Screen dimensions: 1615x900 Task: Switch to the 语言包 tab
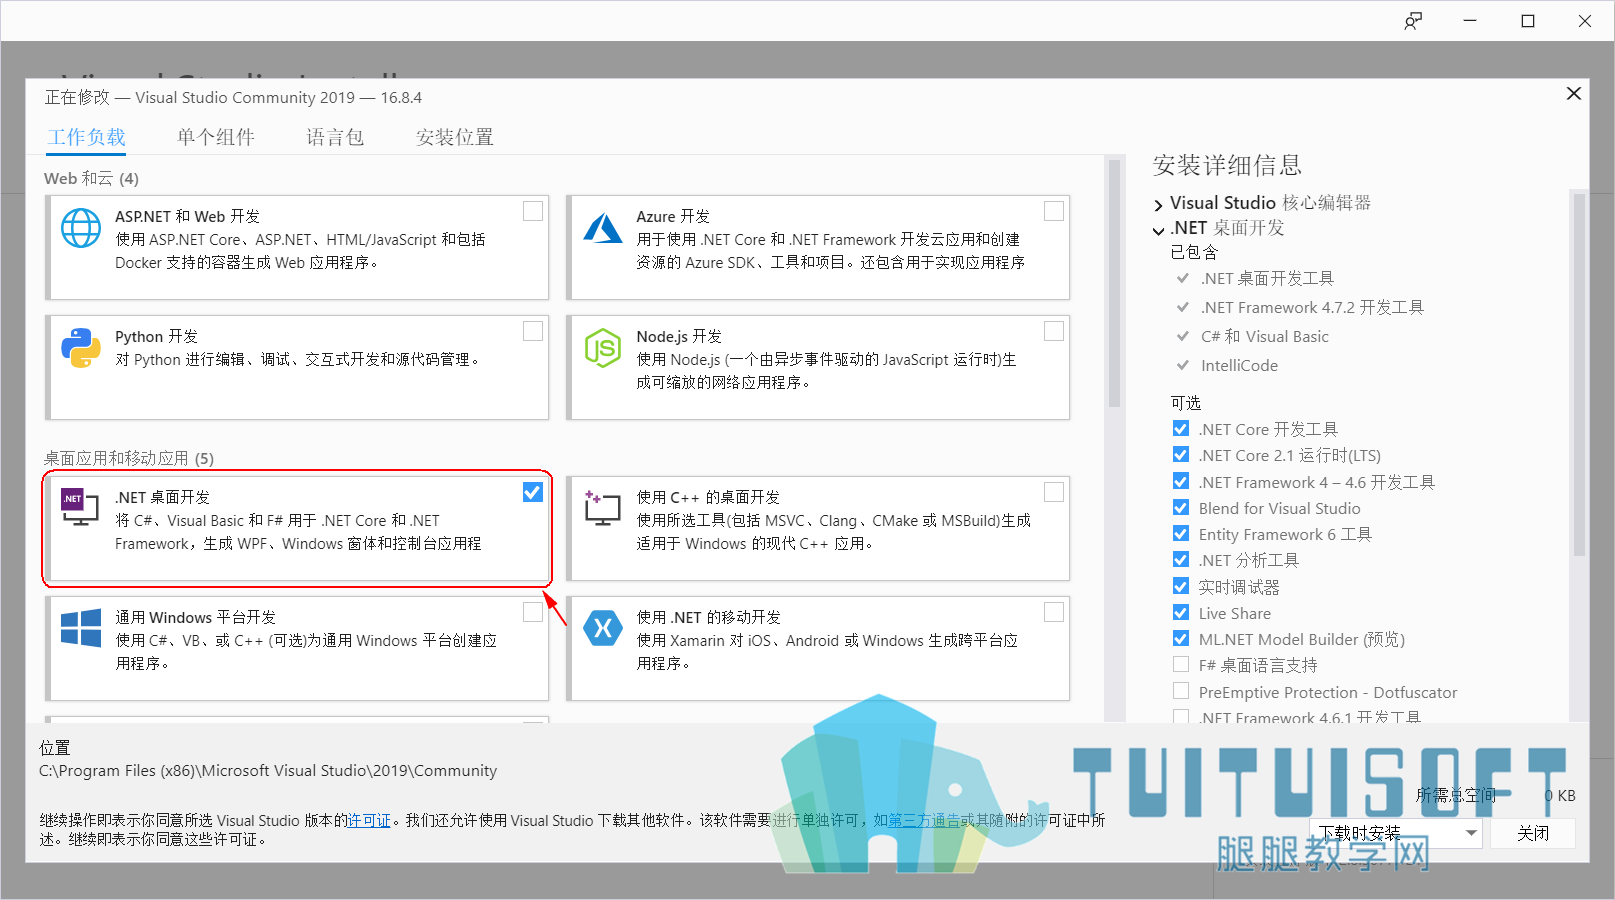335,137
